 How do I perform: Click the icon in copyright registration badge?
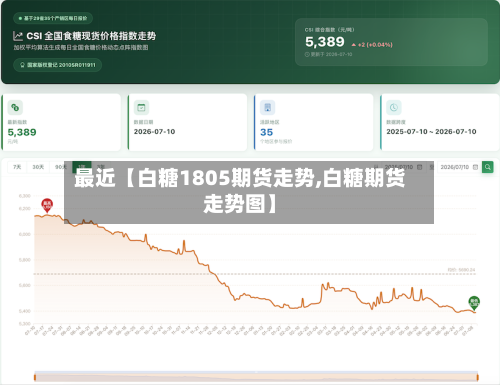[22, 65]
